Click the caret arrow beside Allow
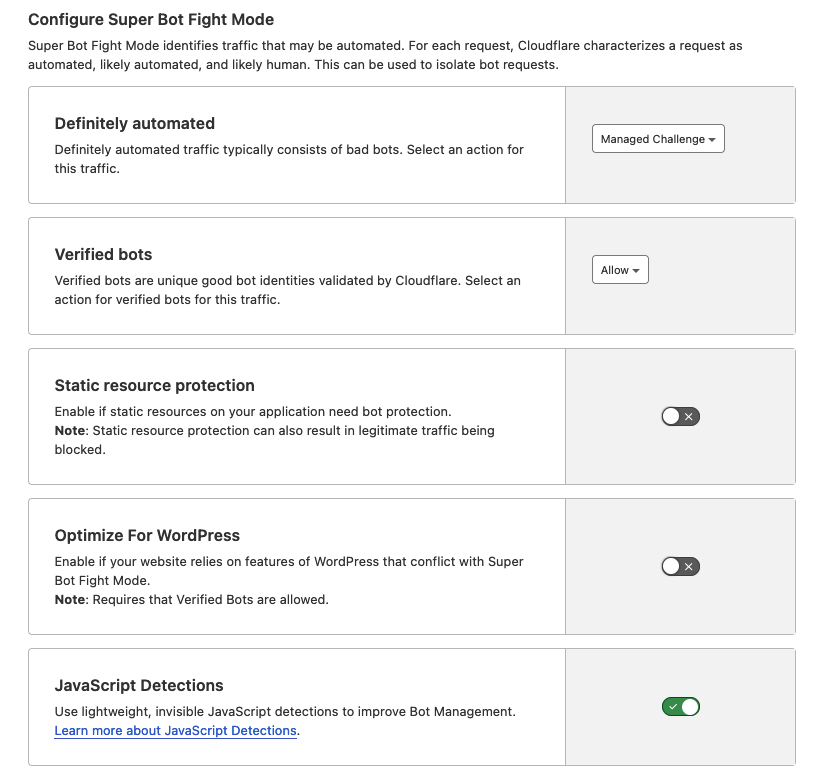 pos(636,271)
